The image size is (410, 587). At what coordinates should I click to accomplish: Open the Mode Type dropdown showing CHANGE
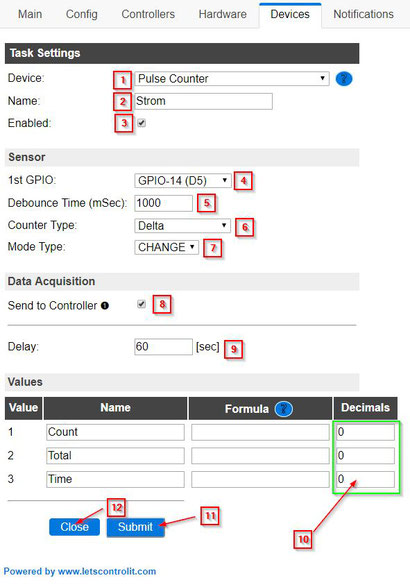[x=166, y=247]
